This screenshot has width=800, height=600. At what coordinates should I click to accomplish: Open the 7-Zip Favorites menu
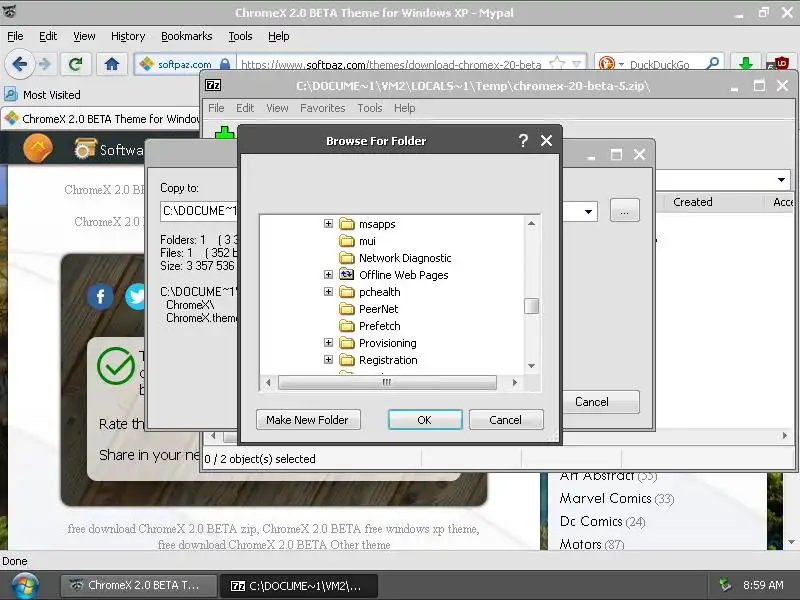(x=322, y=108)
